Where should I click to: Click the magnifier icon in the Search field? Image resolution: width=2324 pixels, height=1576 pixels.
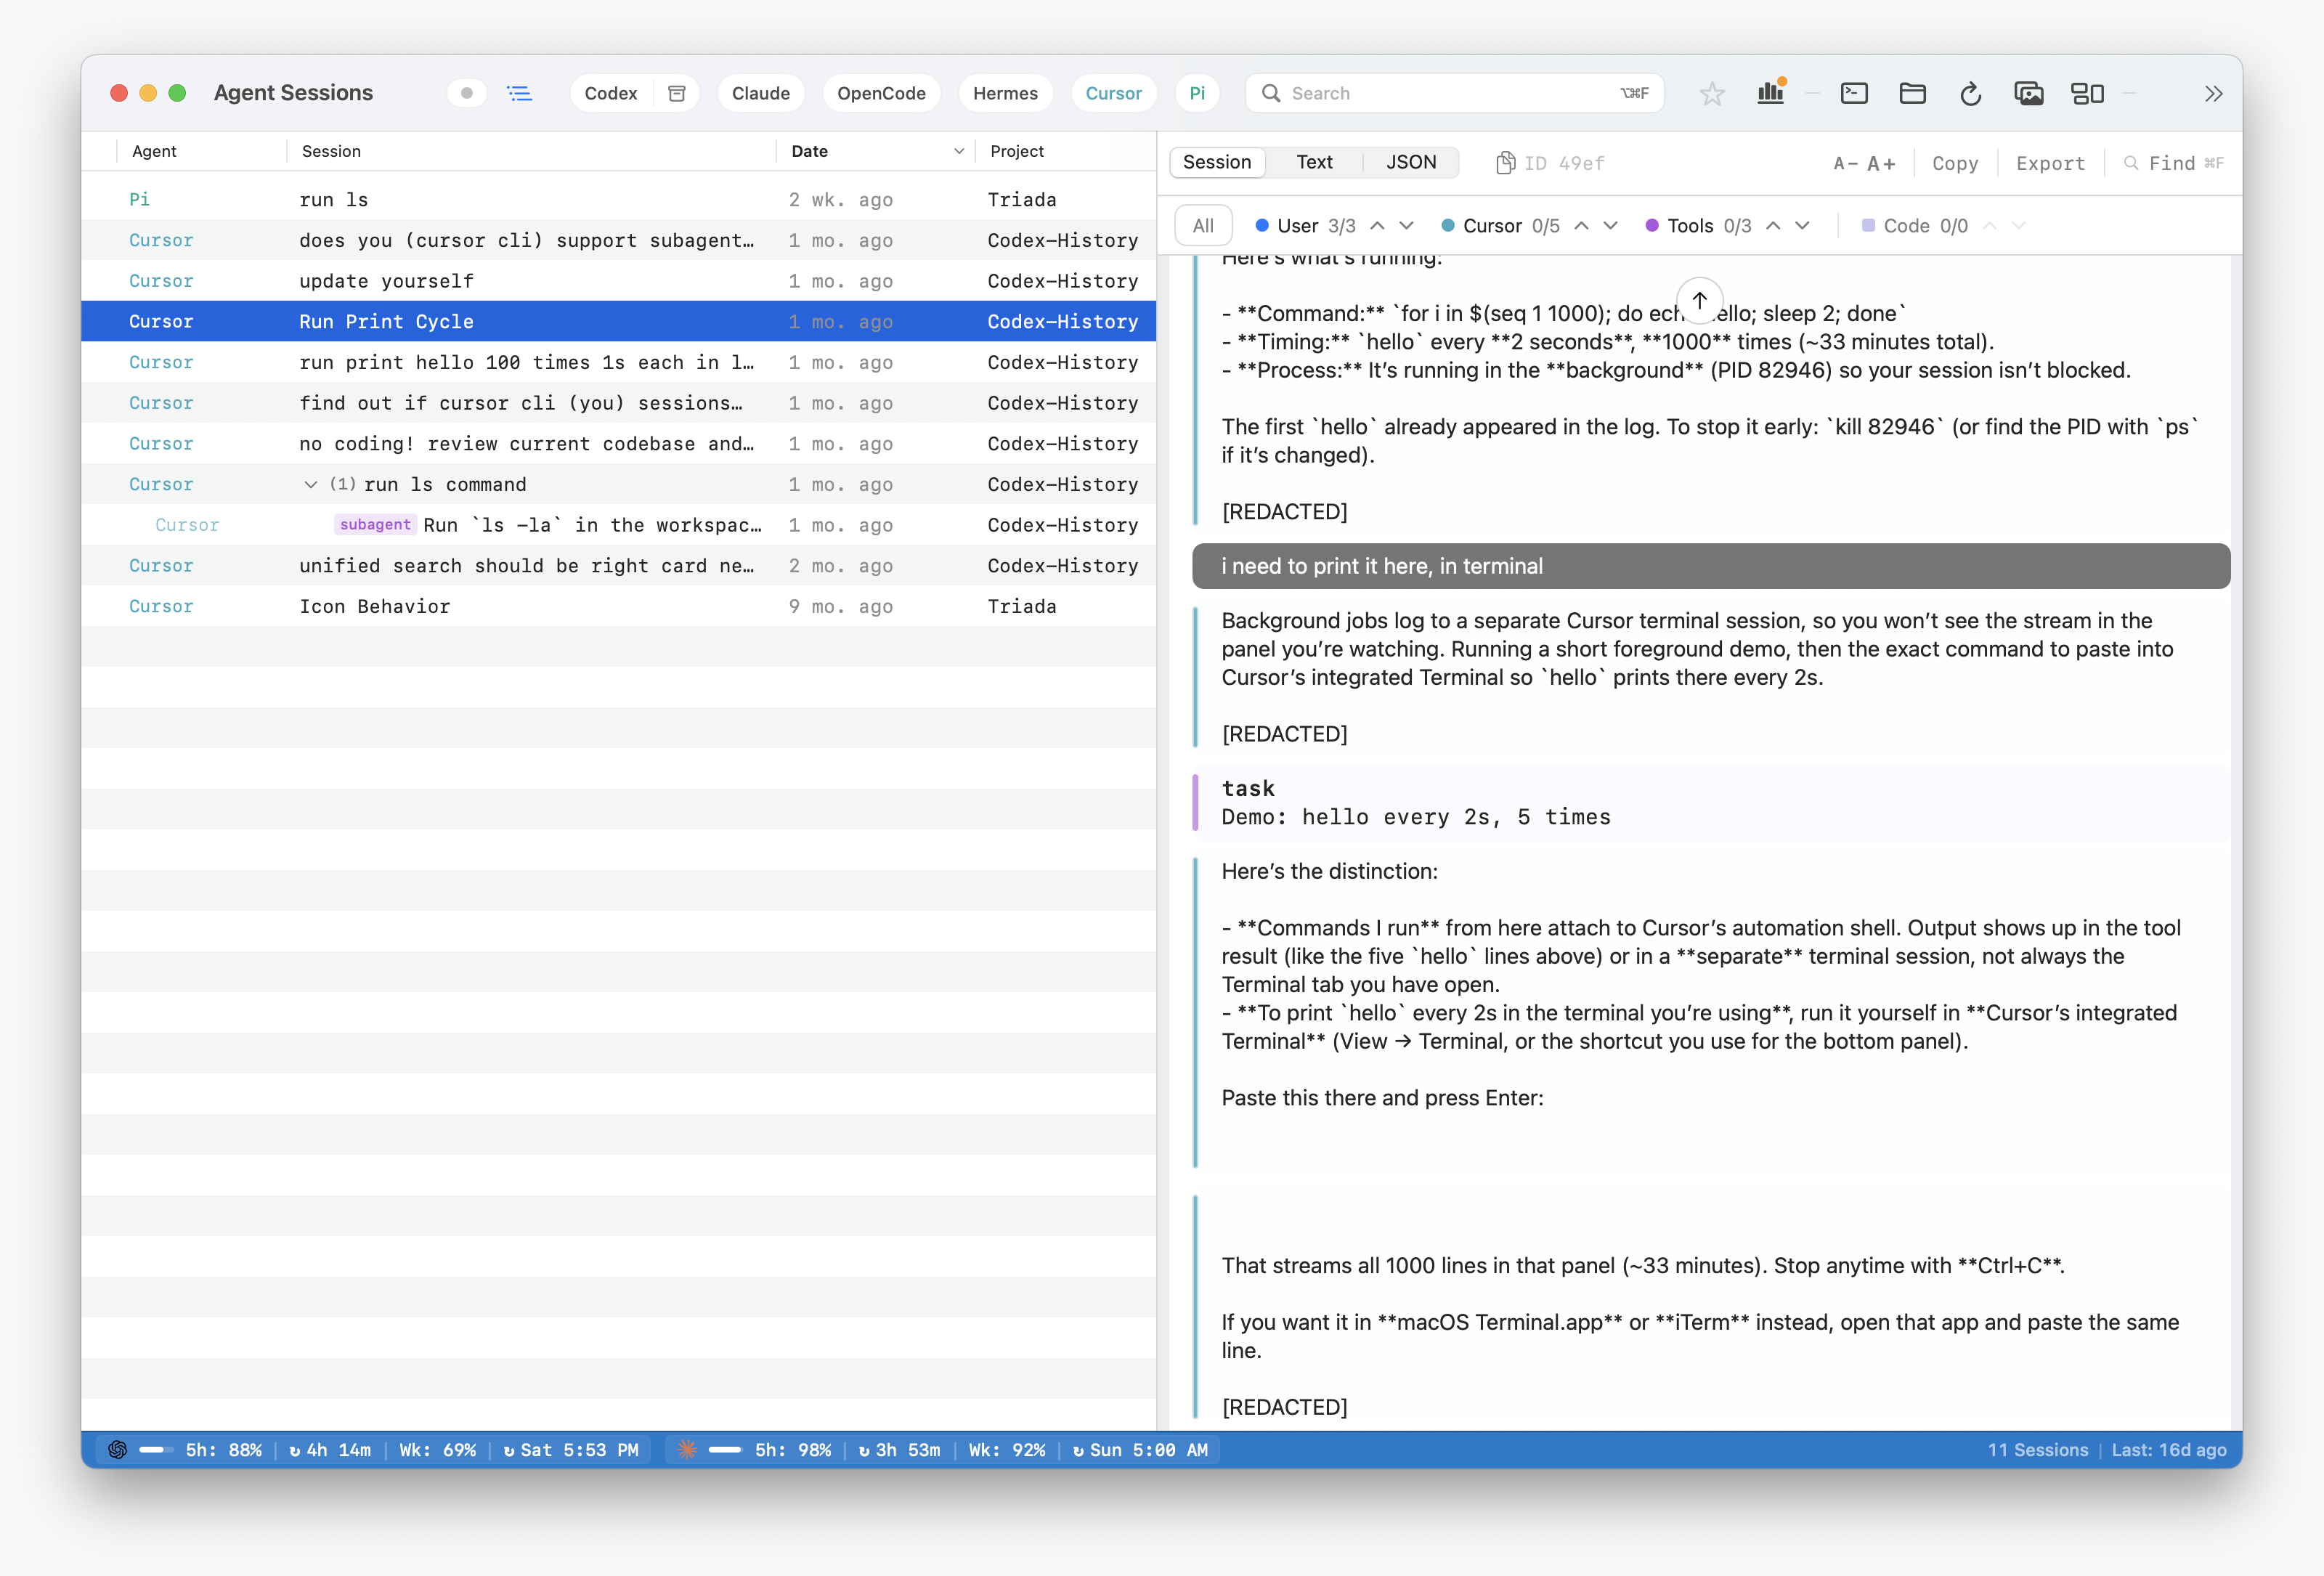1271,94
